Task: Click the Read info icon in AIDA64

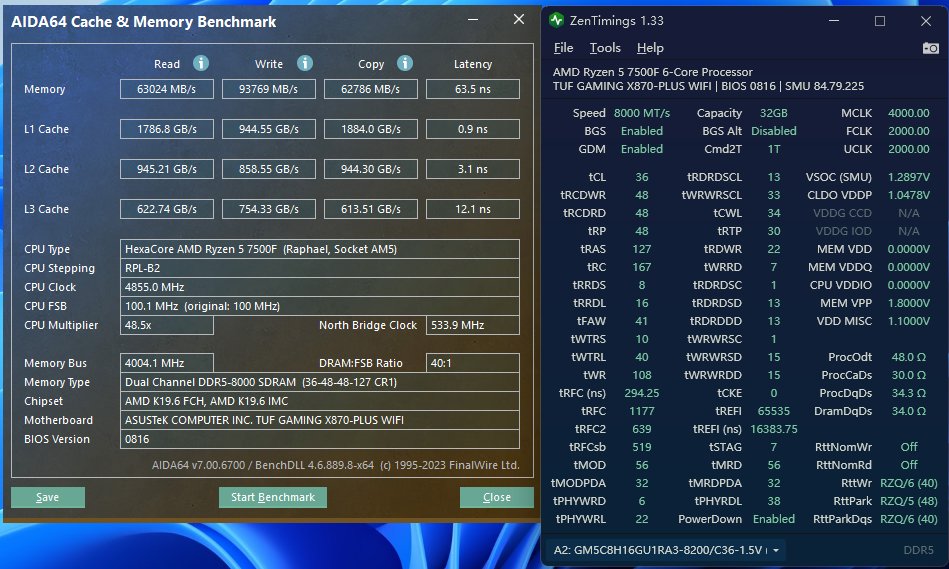Action: (201, 63)
